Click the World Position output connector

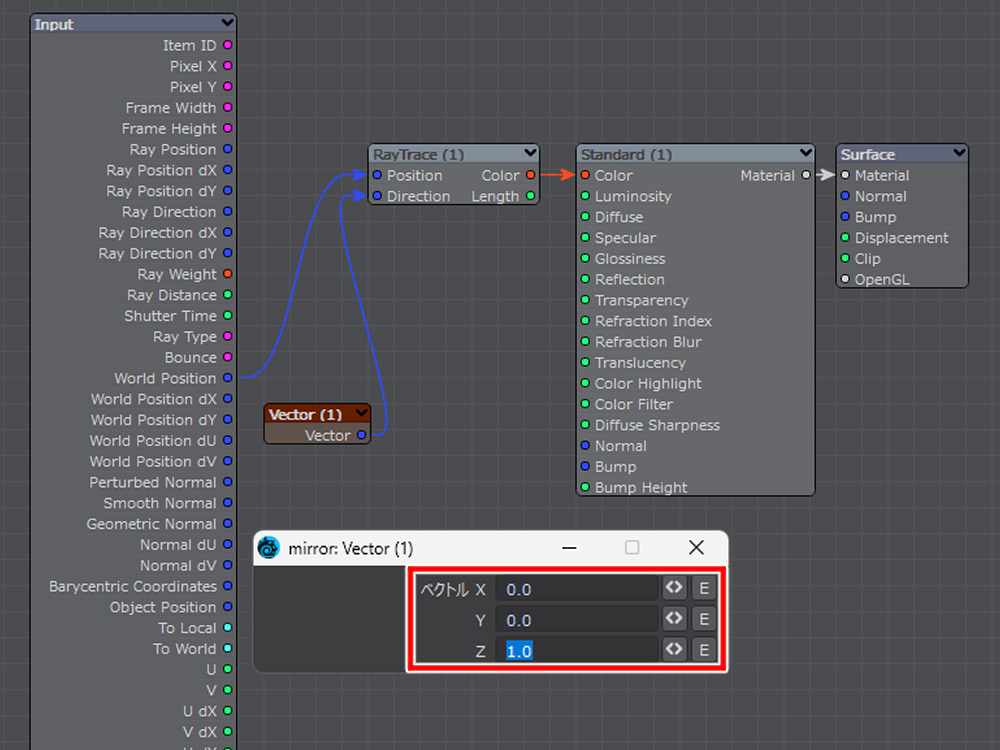pos(228,378)
